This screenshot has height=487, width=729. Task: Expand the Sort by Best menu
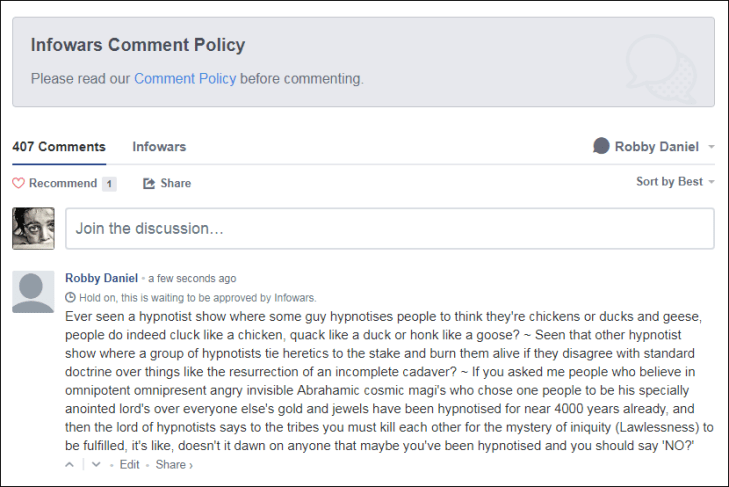pos(676,181)
